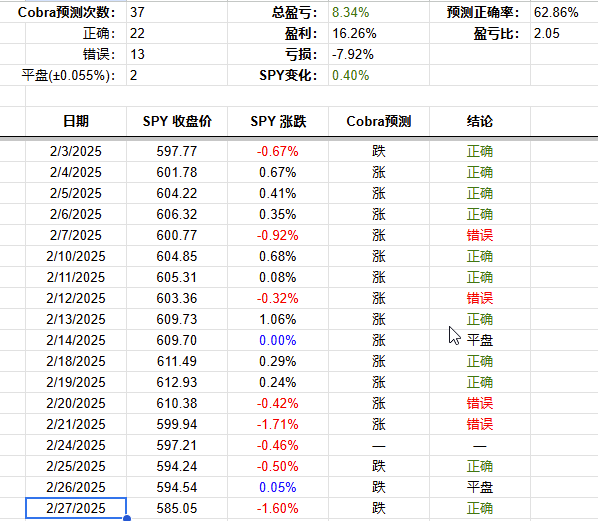This screenshot has width=598, height=521.
Task: Select 平盘 result in the 2/26/2025 row
Action: (x=480, y=487)
